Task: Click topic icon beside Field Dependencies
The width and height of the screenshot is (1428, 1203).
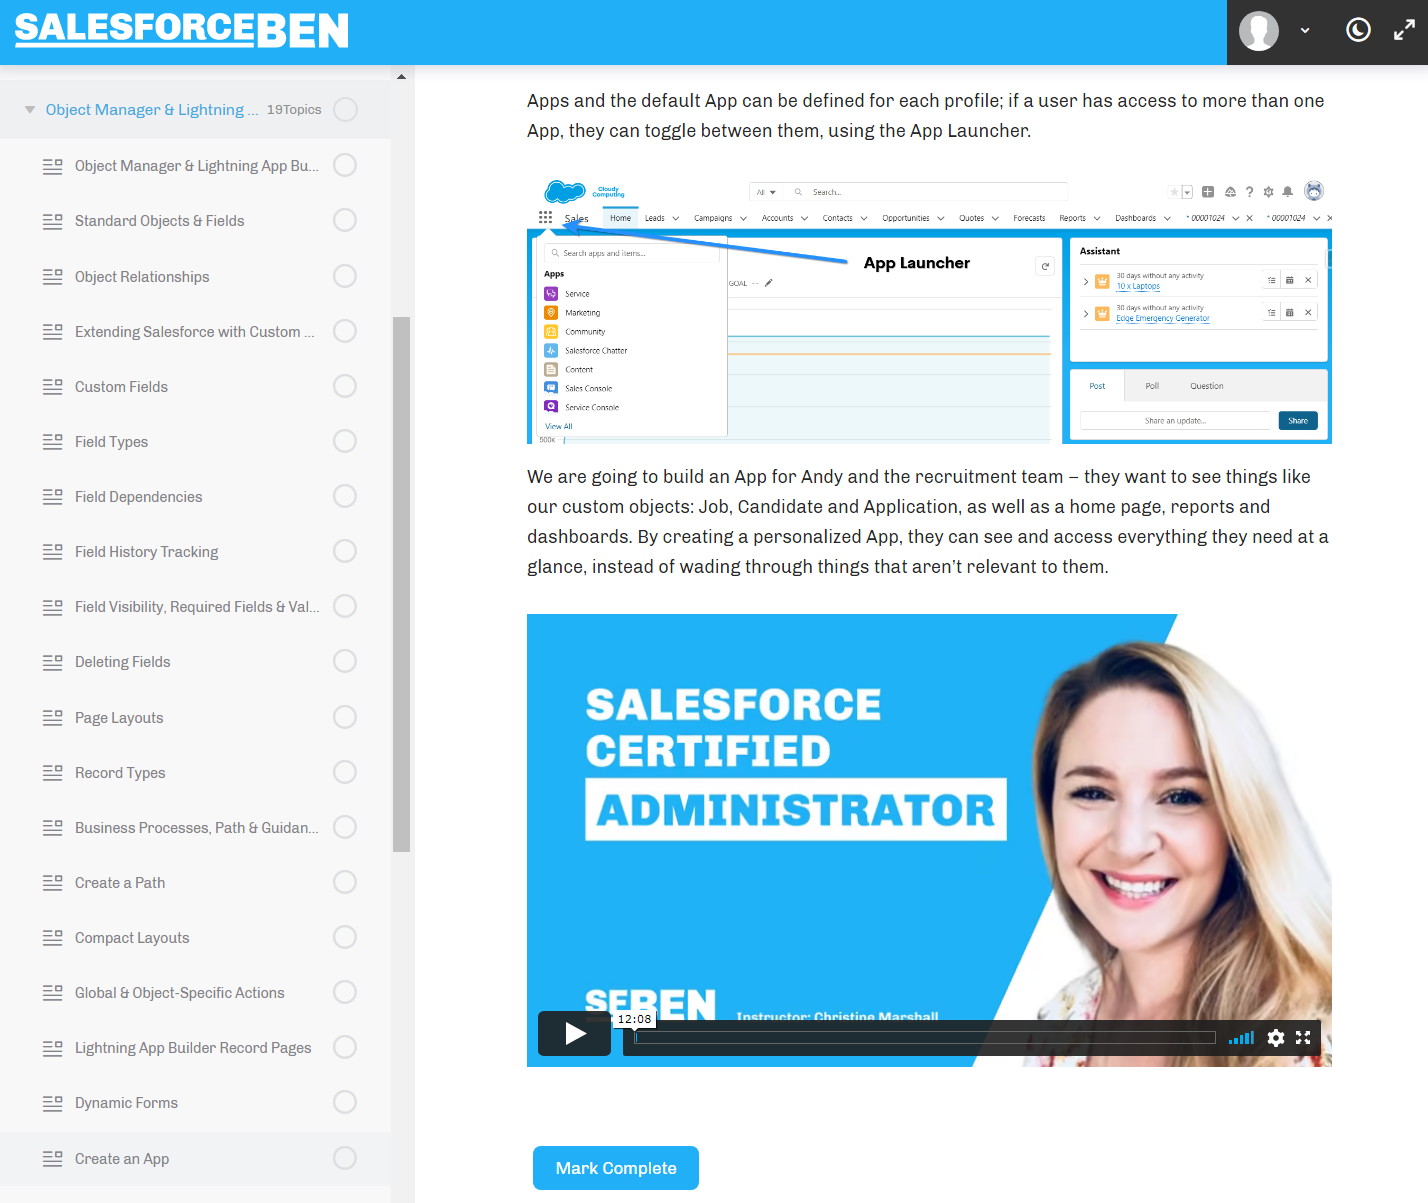Action: click(53, 497)
